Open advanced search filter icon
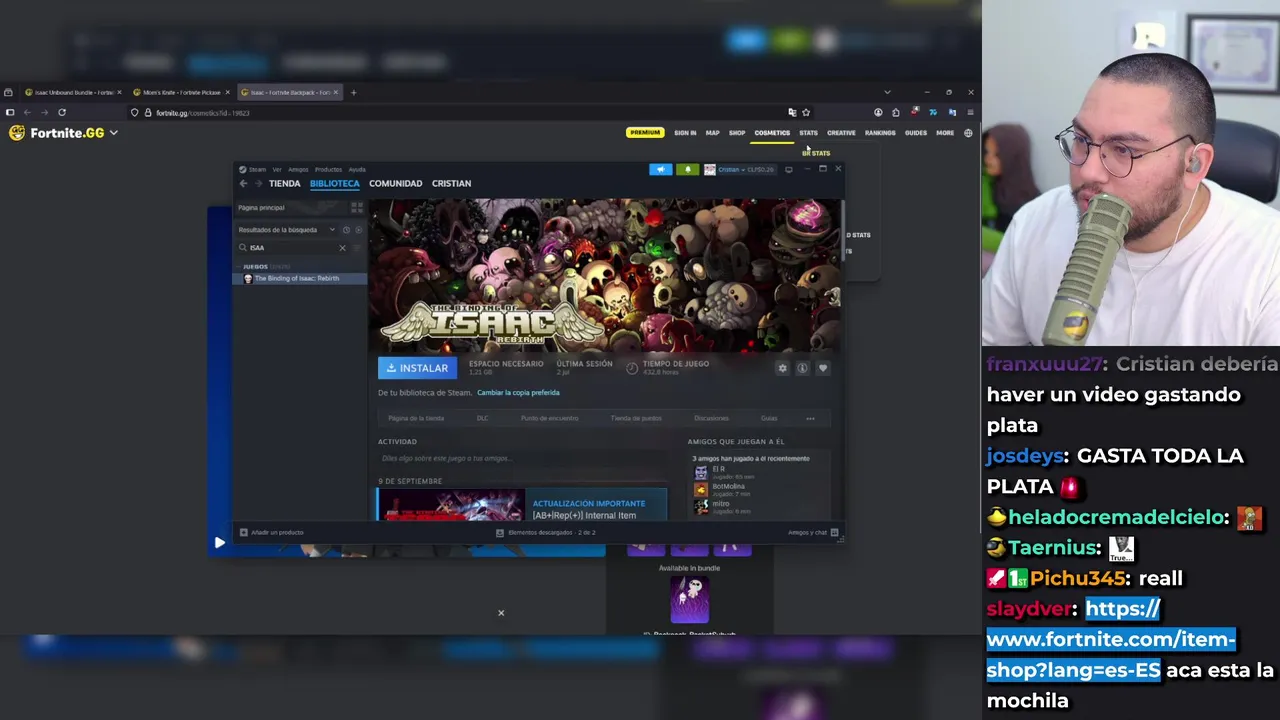This screenshot has height=720, width=1280. point(358,248)
